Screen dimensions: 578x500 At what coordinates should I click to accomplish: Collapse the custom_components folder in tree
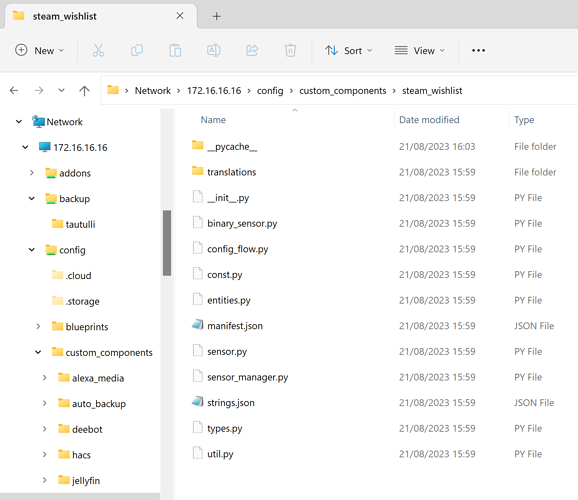click(x=38, y=352)
